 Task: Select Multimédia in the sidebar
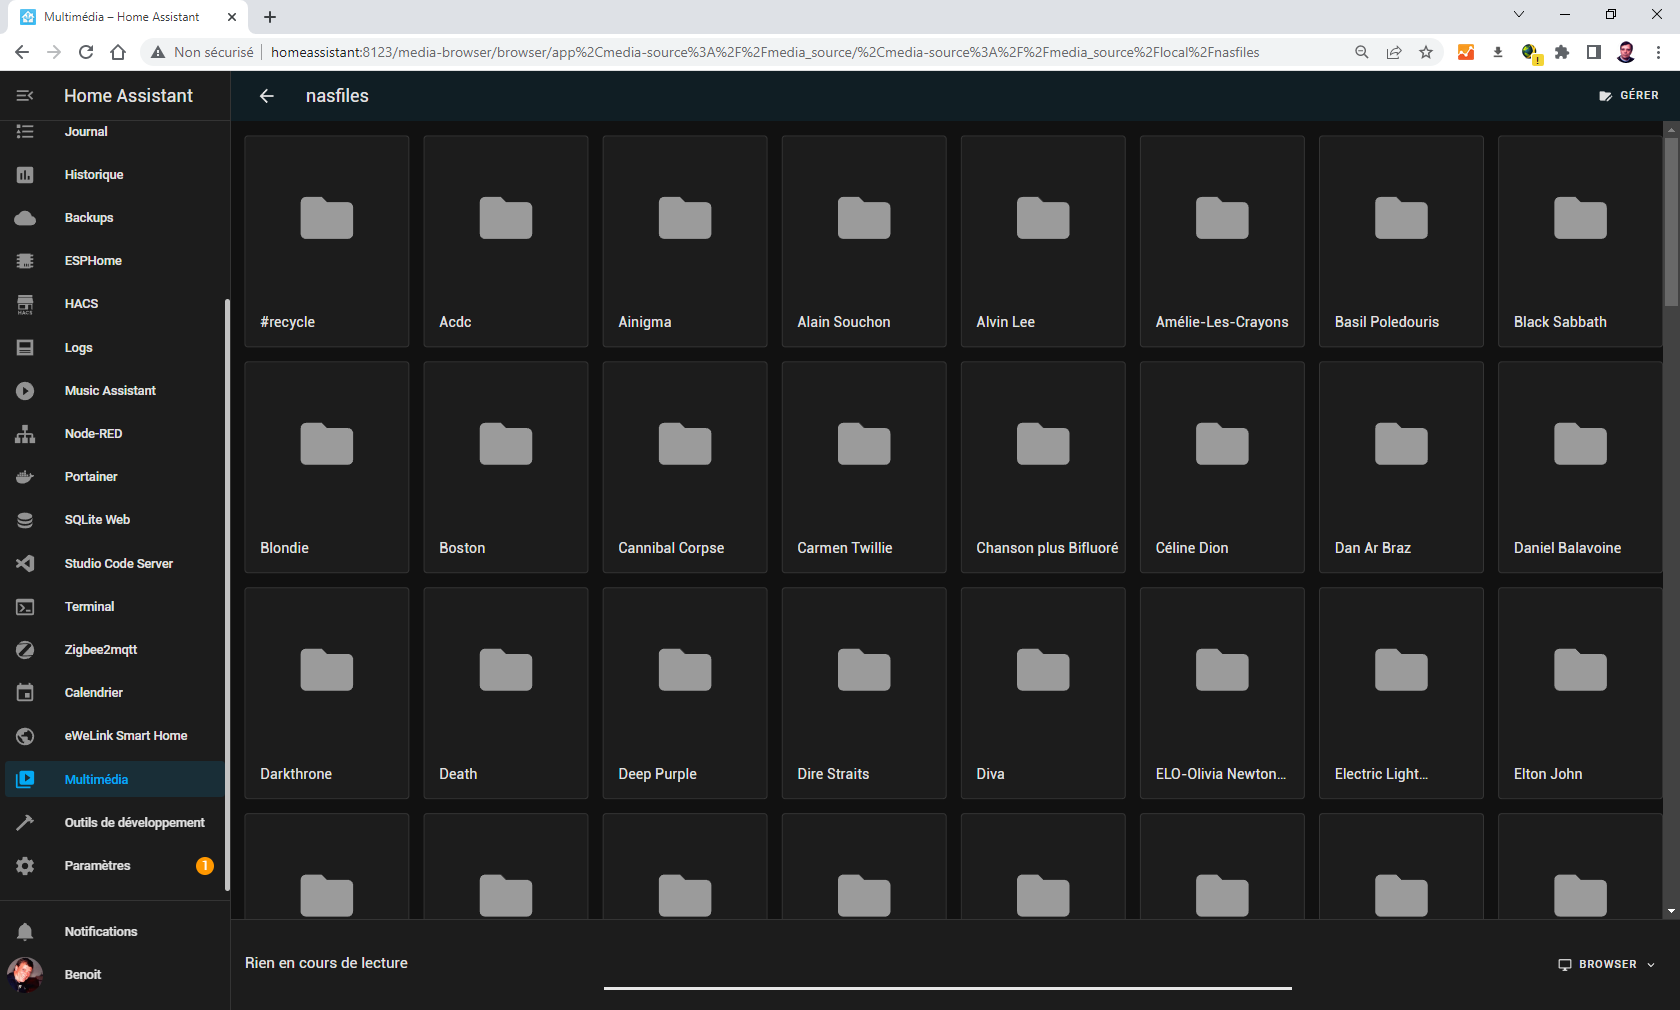point(115,780)
